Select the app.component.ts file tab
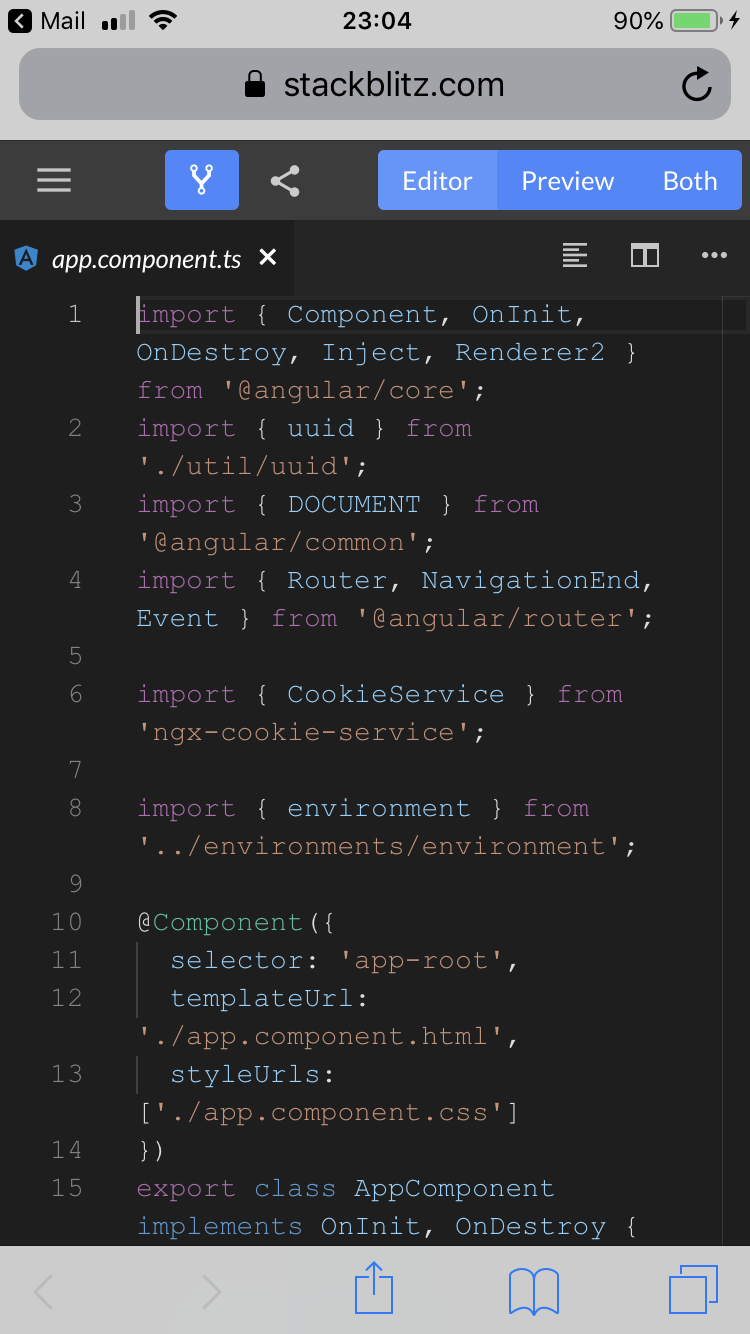 click(146, 259)
